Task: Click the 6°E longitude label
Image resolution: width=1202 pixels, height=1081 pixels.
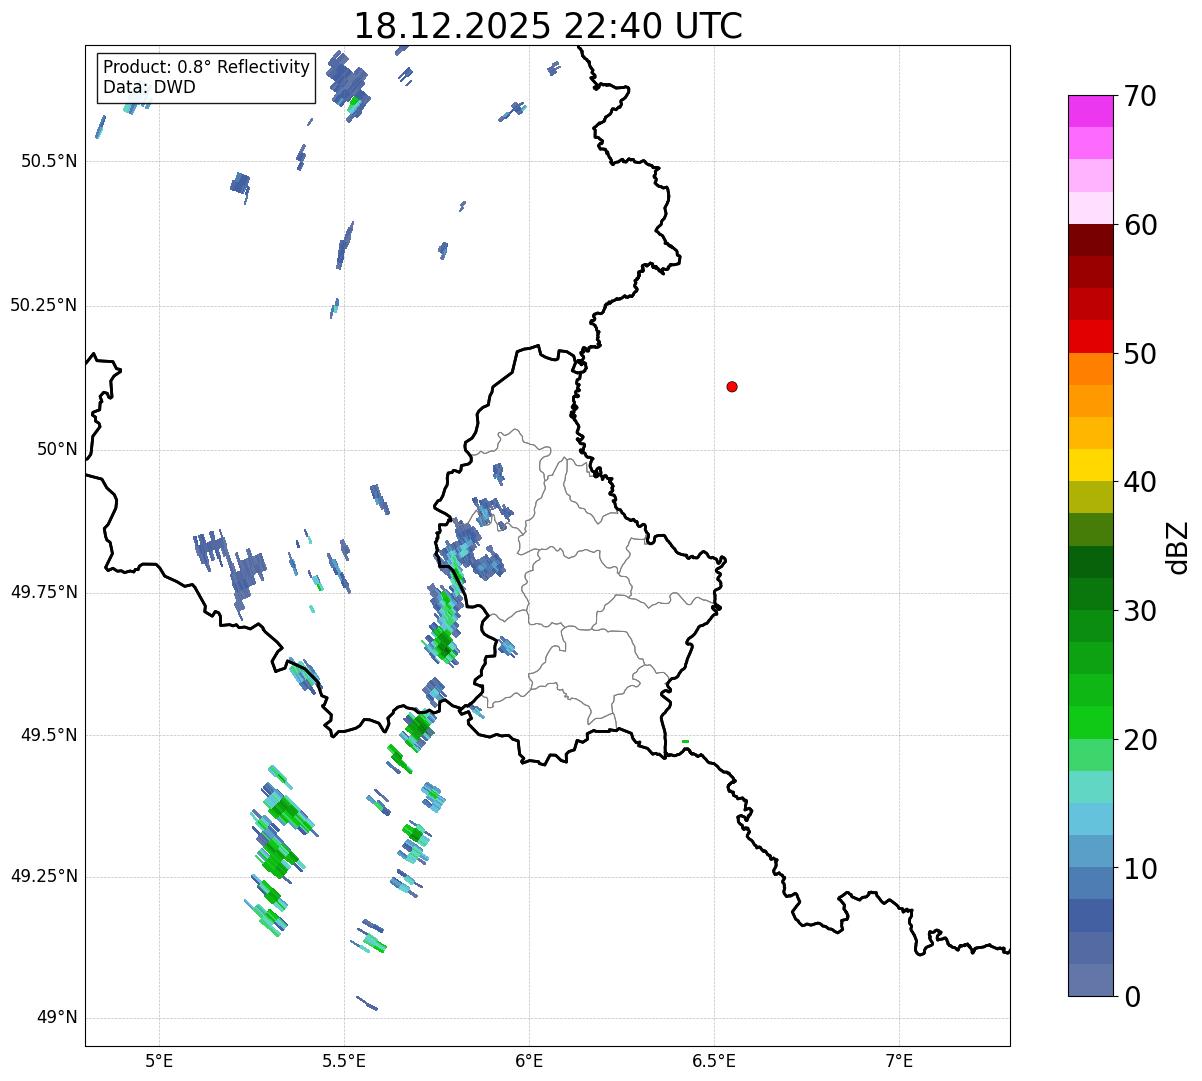Action: (529, 1060)
